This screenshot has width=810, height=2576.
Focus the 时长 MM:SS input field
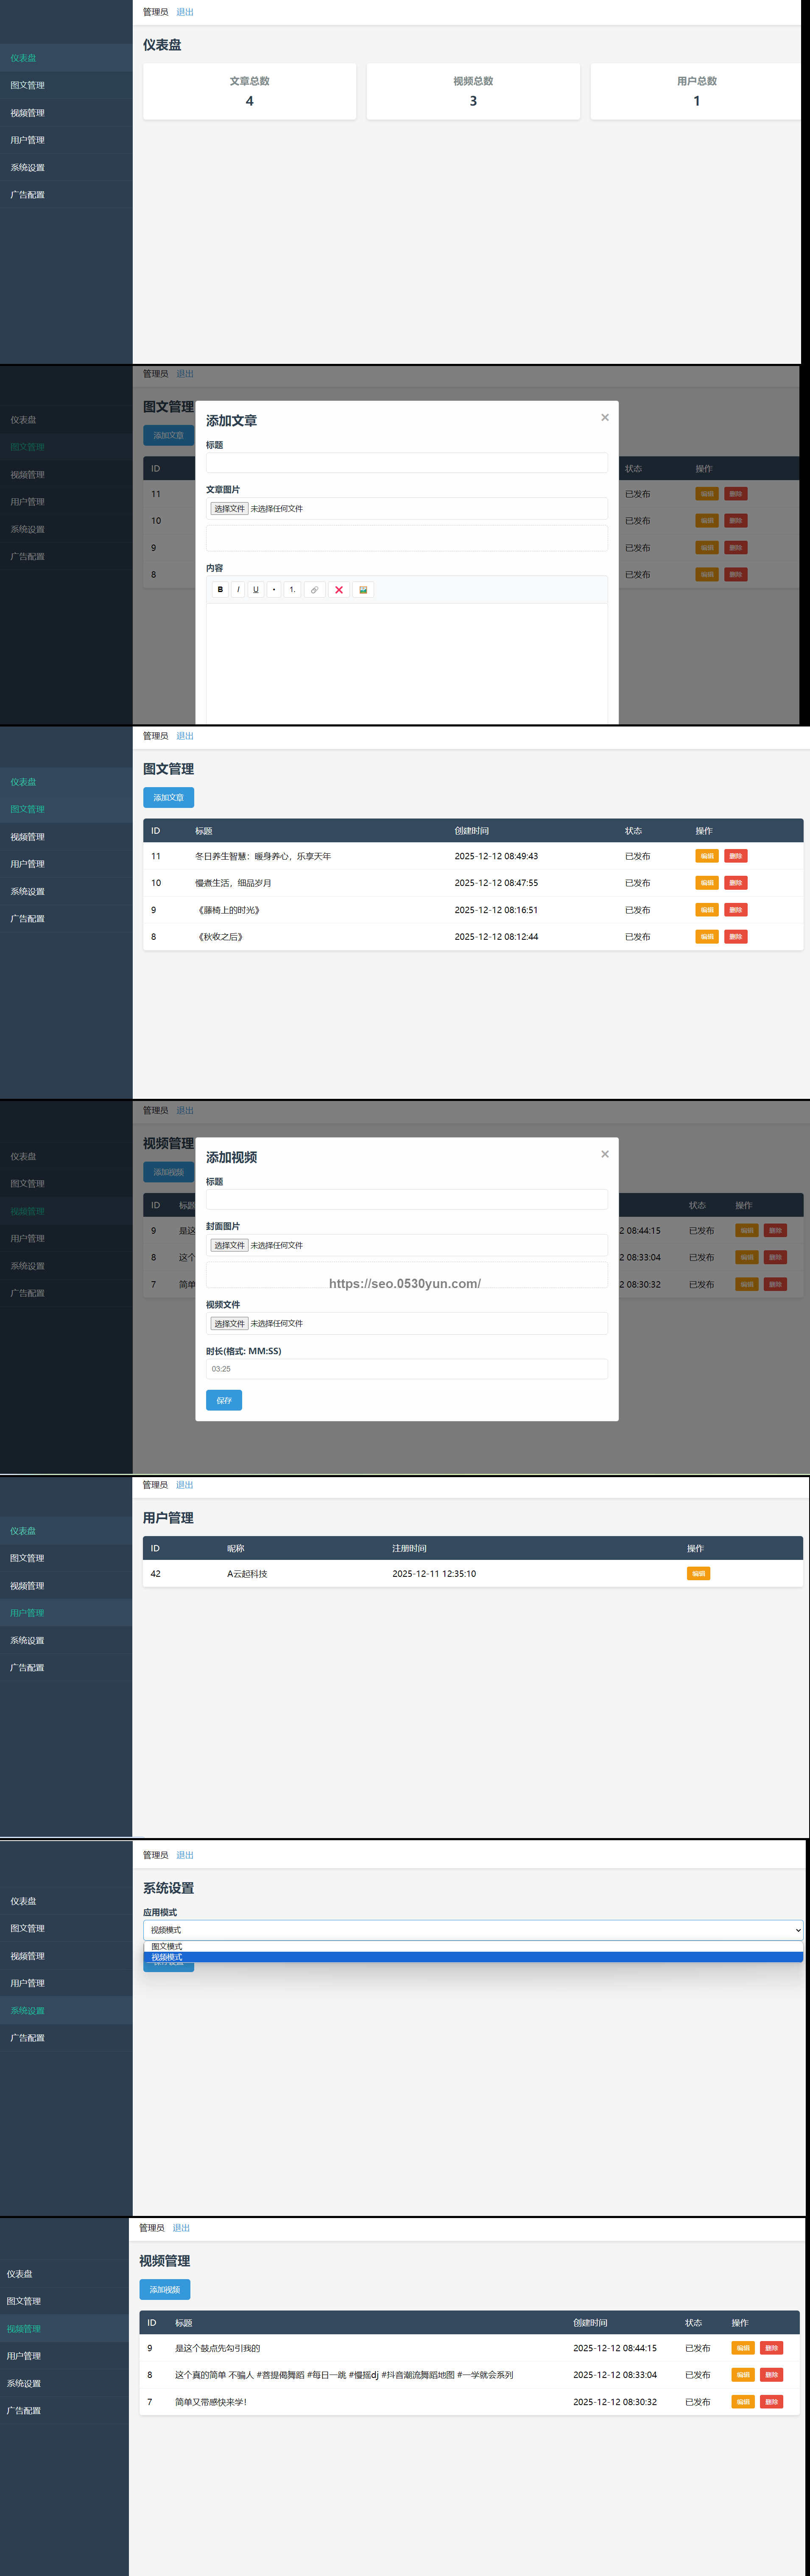click(407, 1369)
